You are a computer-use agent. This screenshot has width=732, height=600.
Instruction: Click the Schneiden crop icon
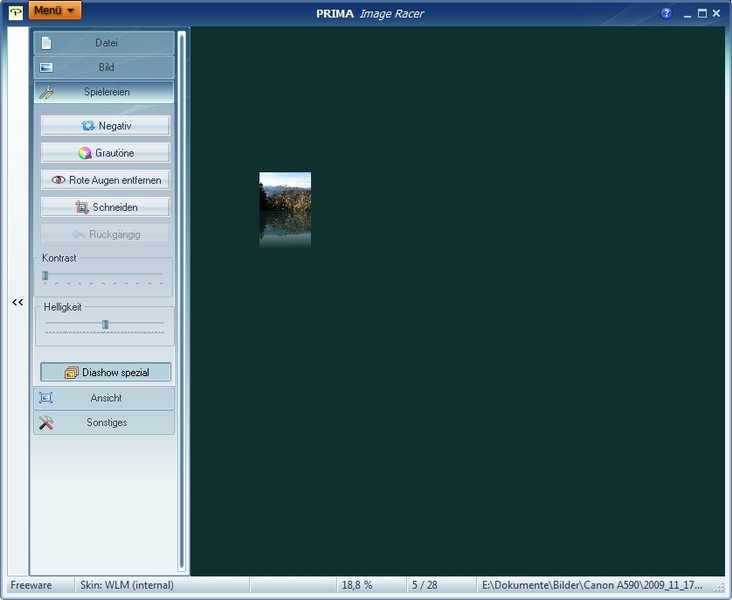coord(82,207)
